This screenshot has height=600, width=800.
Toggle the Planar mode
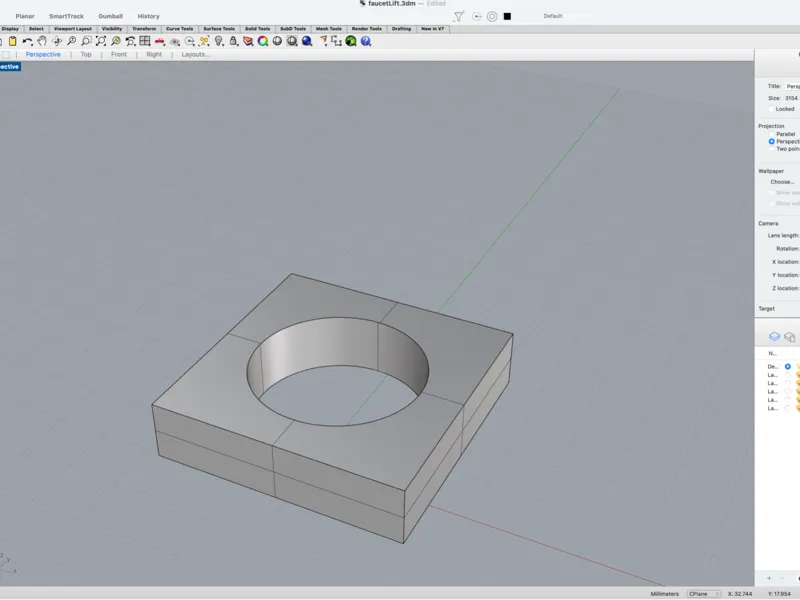coord(25,16)
